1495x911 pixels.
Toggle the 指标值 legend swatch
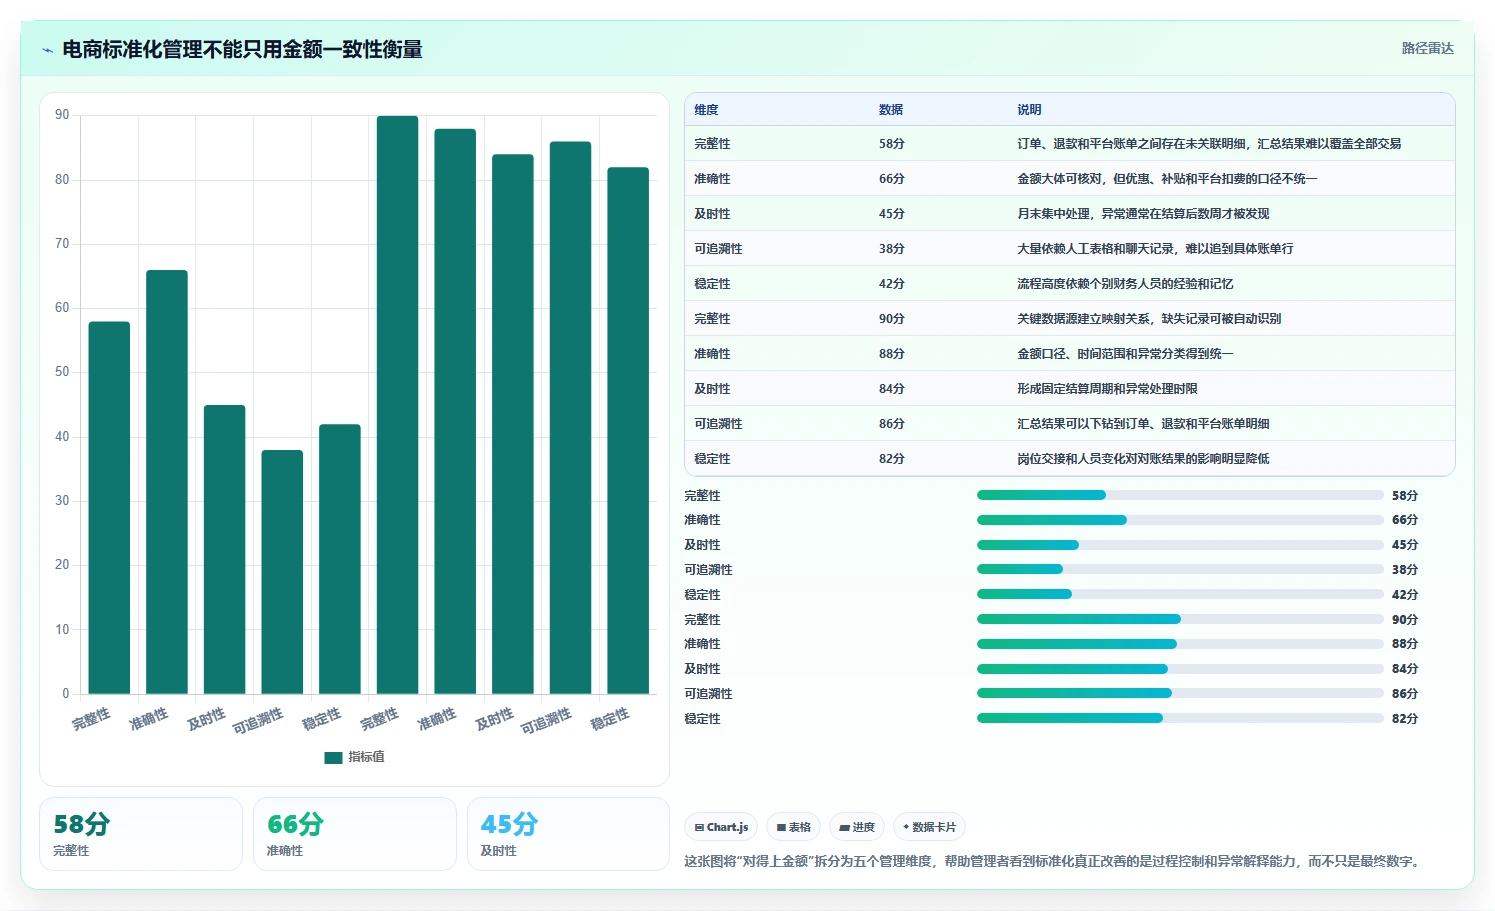(x=334, y=757)
